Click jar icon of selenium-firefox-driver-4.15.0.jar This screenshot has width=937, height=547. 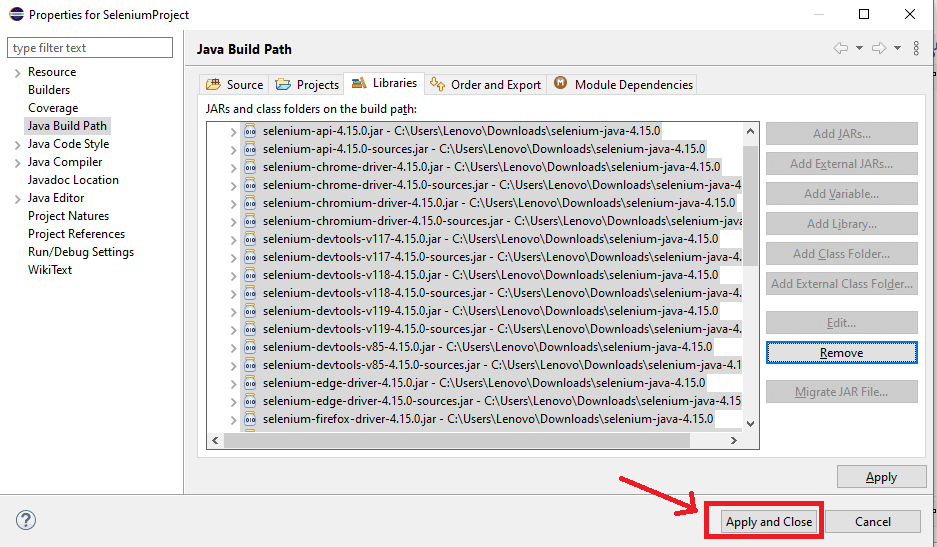250,418
